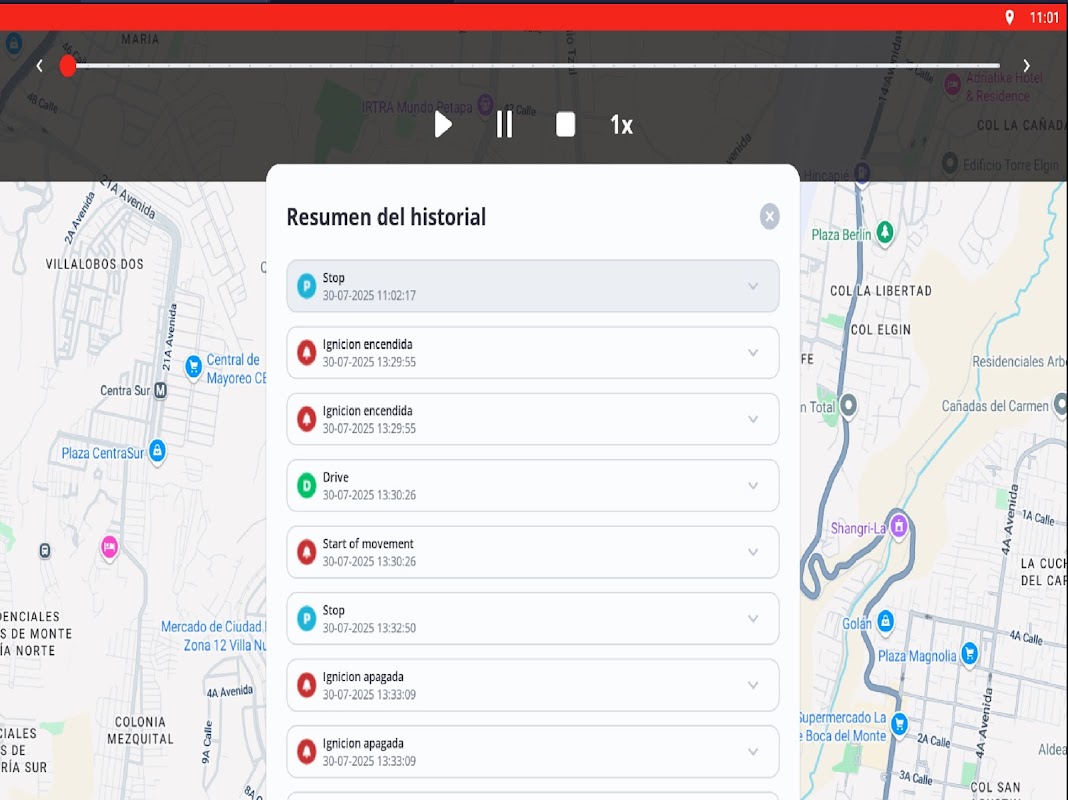Click the pink hotel marker on the map
1068x800 pixels.
click(109, 547)
